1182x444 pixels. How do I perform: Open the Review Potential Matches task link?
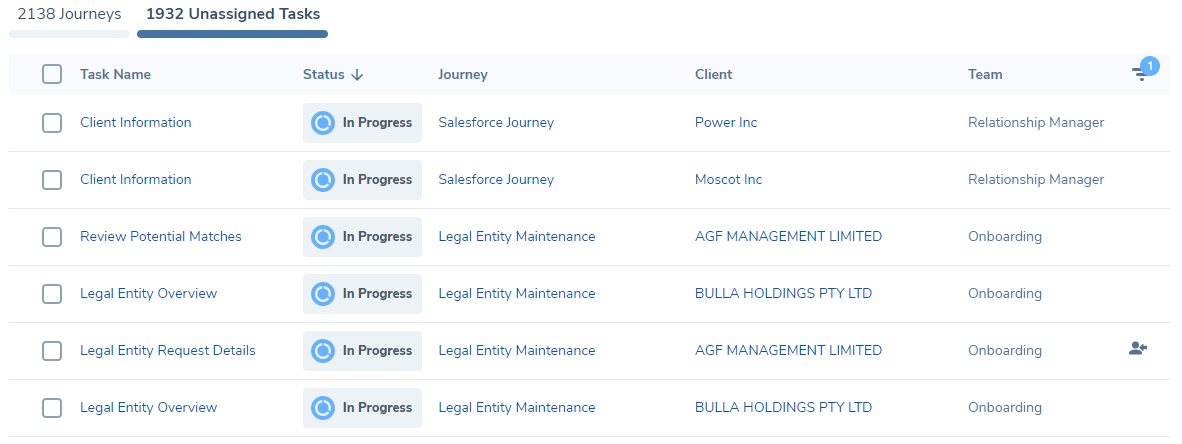(x=161, y=237)
